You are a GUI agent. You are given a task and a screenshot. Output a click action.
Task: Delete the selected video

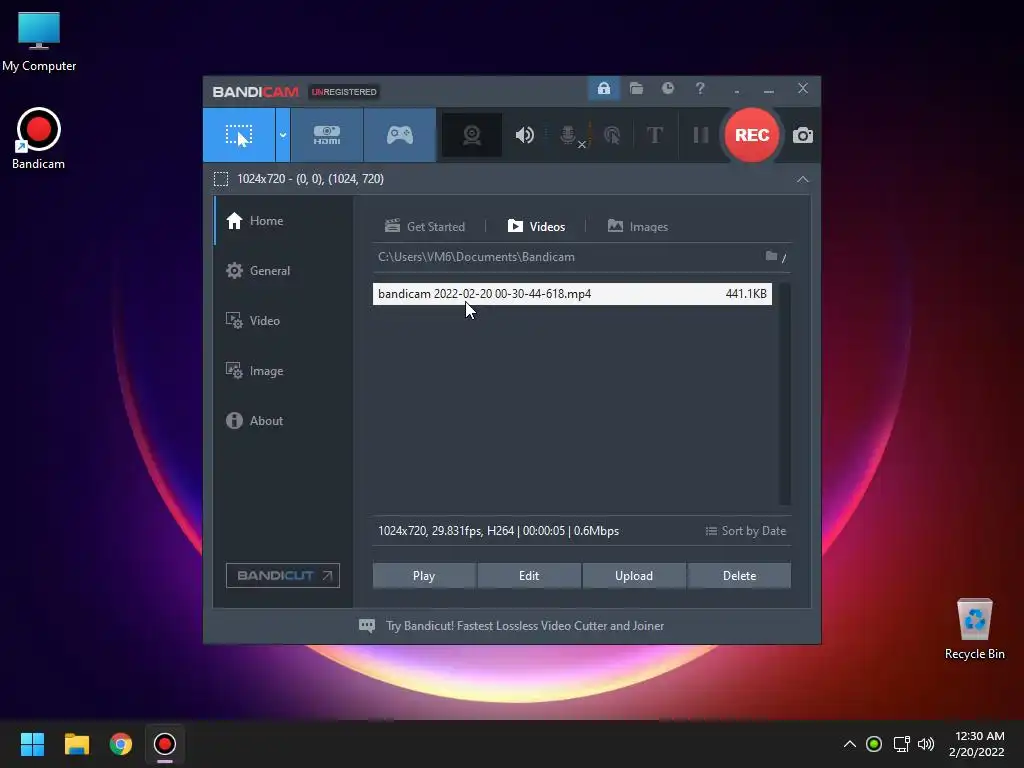coord(739,575)
